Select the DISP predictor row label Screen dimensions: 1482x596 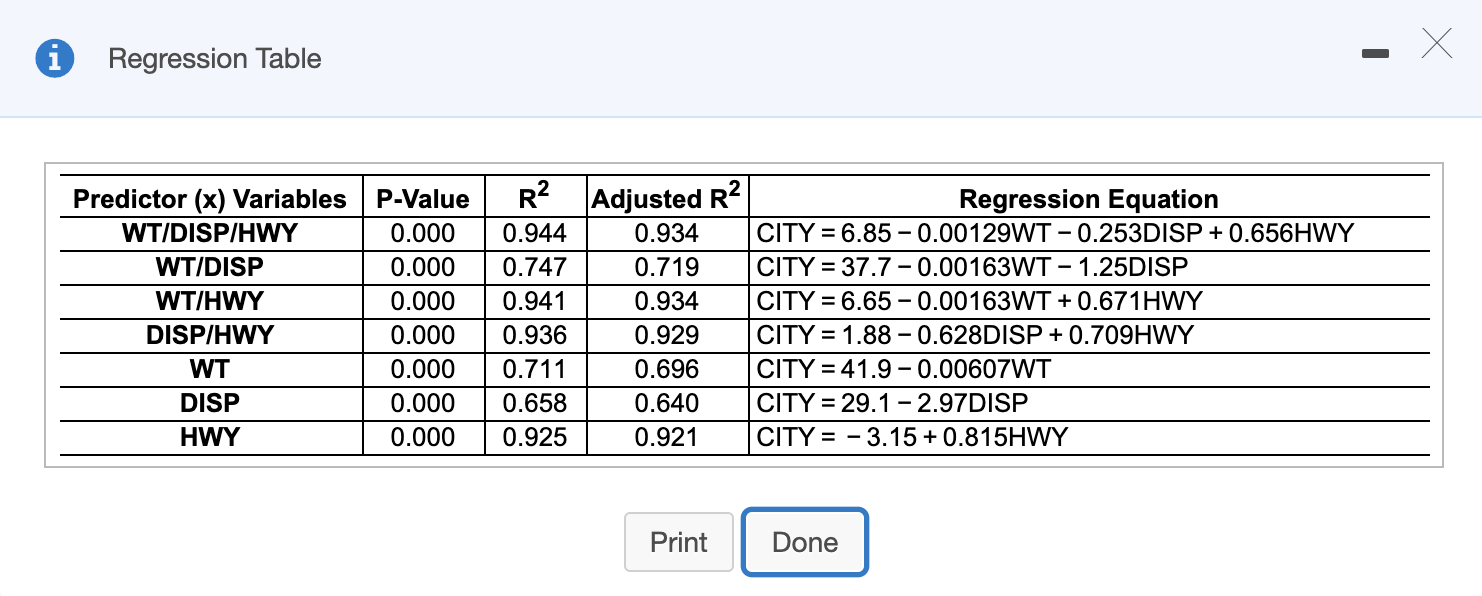[210, 403]
